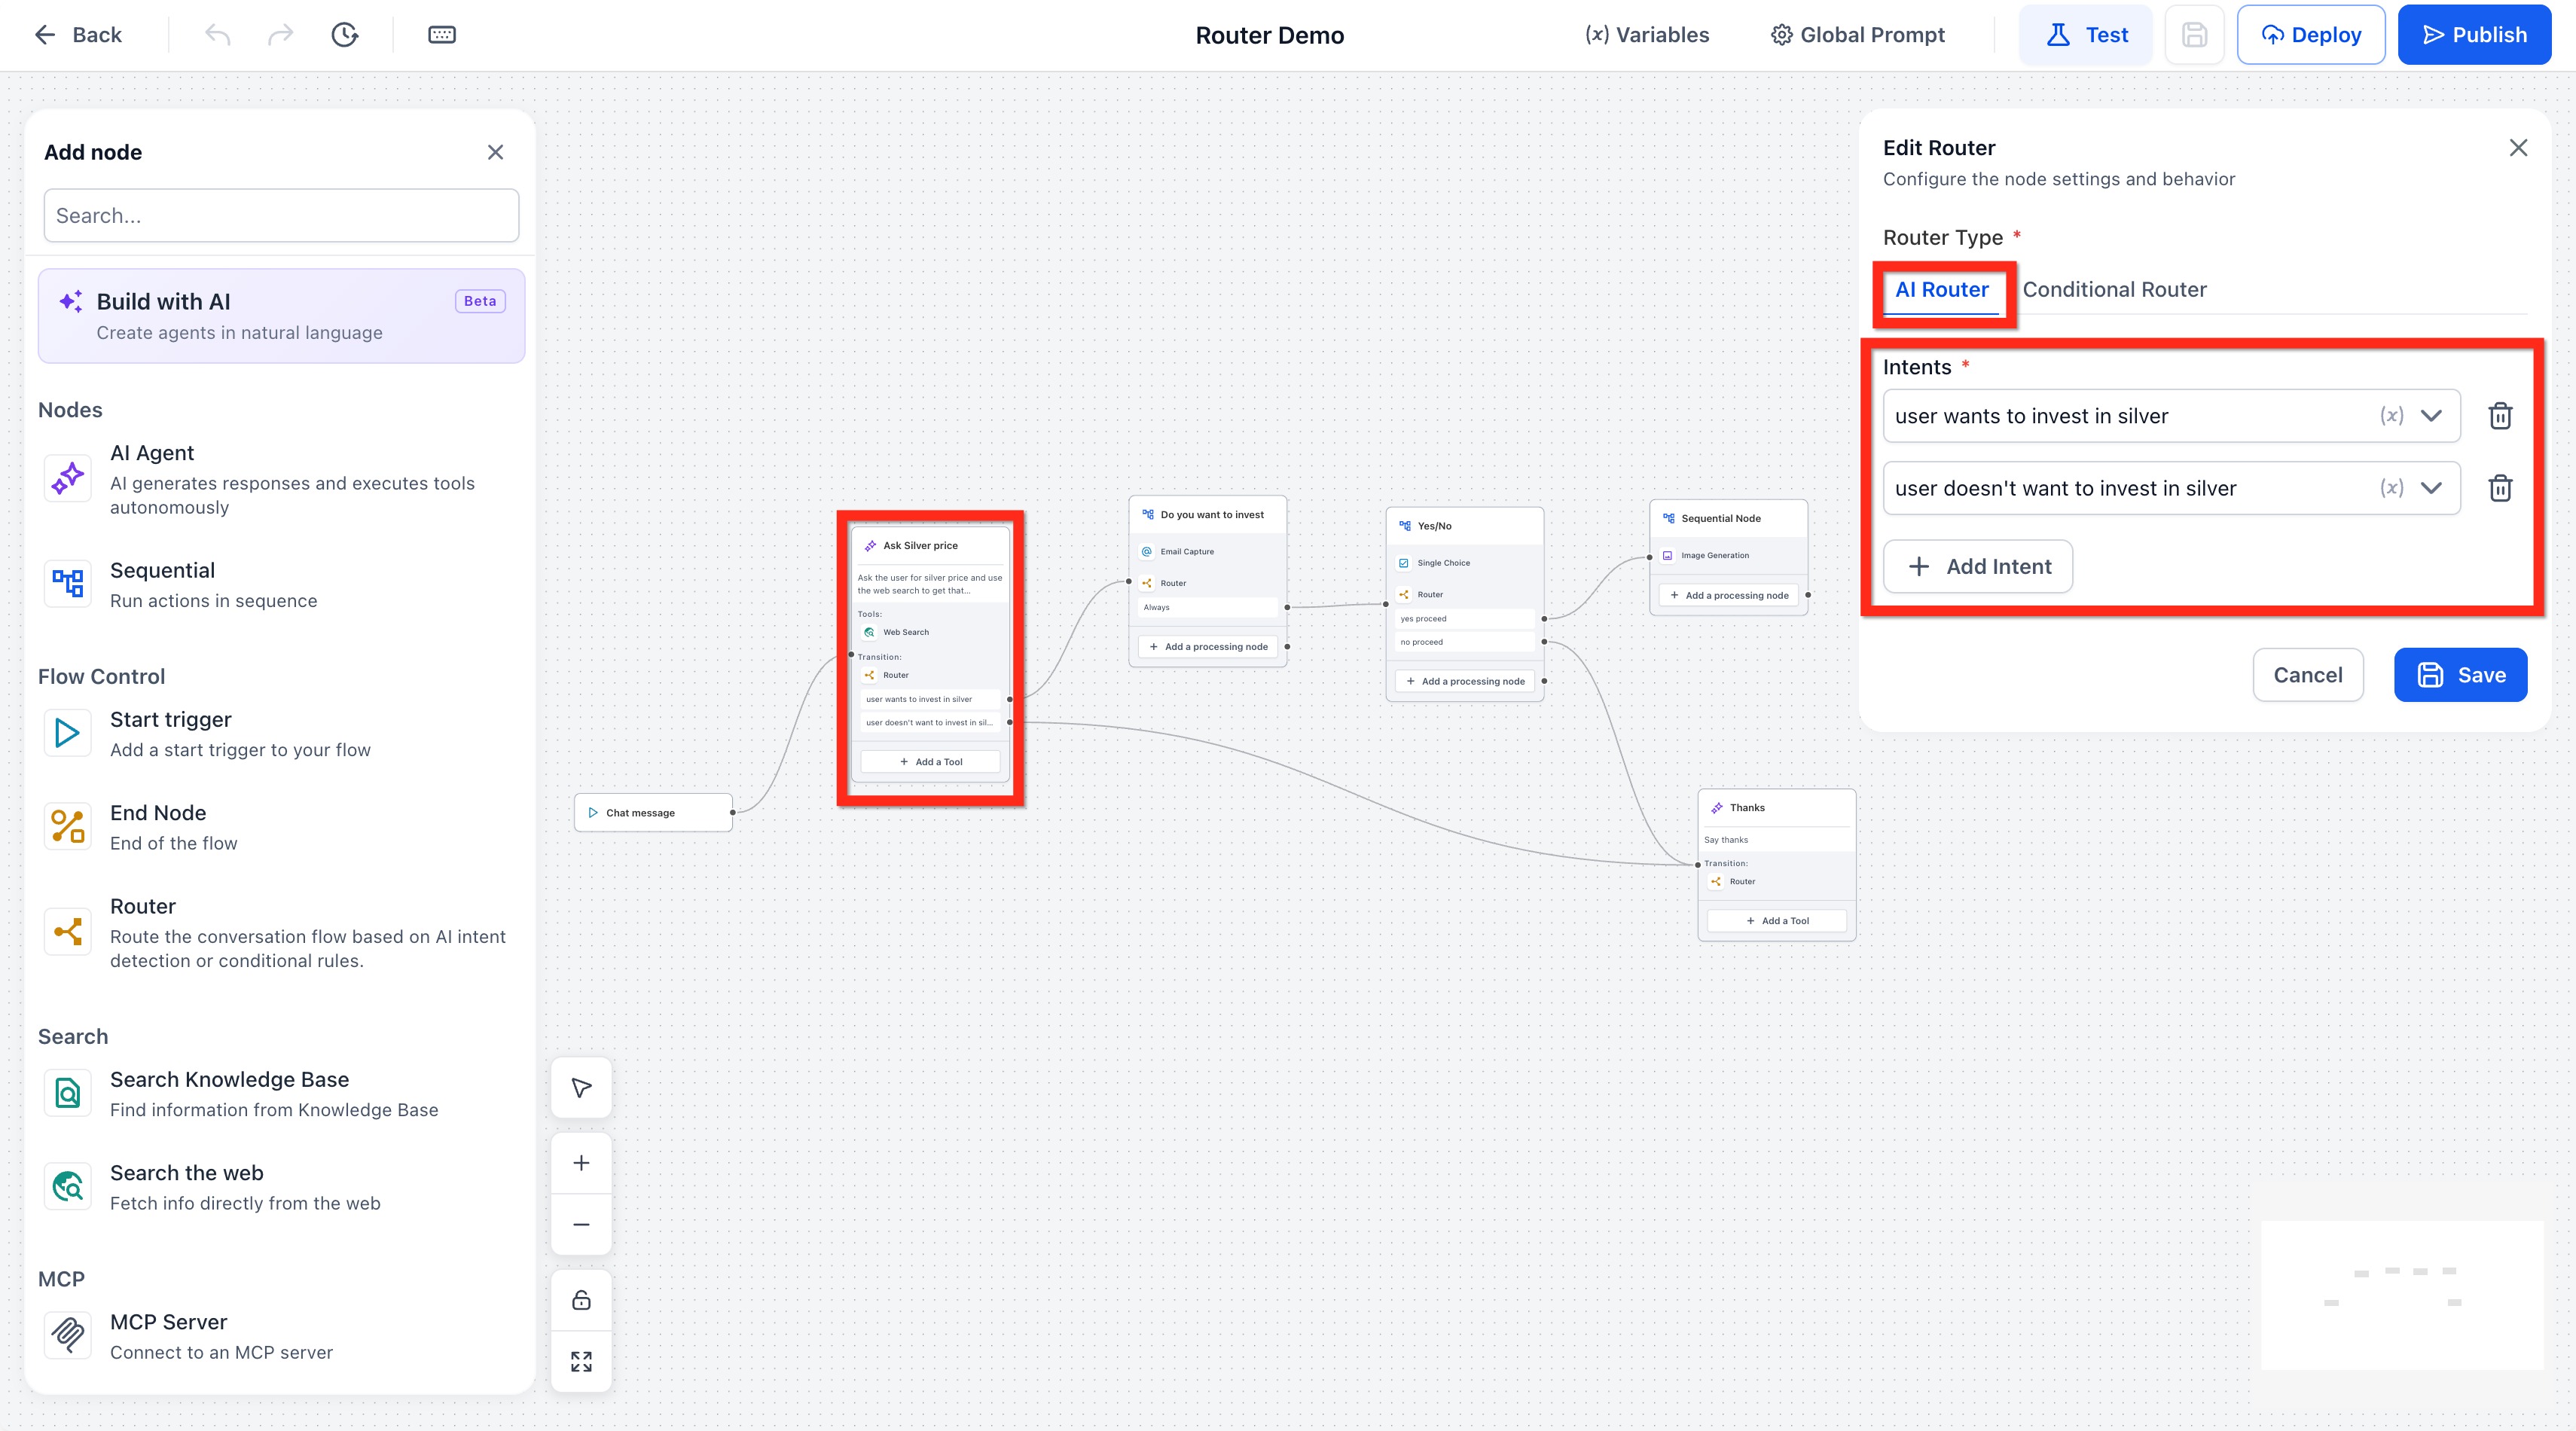Click the keyboard shortcuts icon
This screenshot has width=2576, height=1431.
point(442,35)
